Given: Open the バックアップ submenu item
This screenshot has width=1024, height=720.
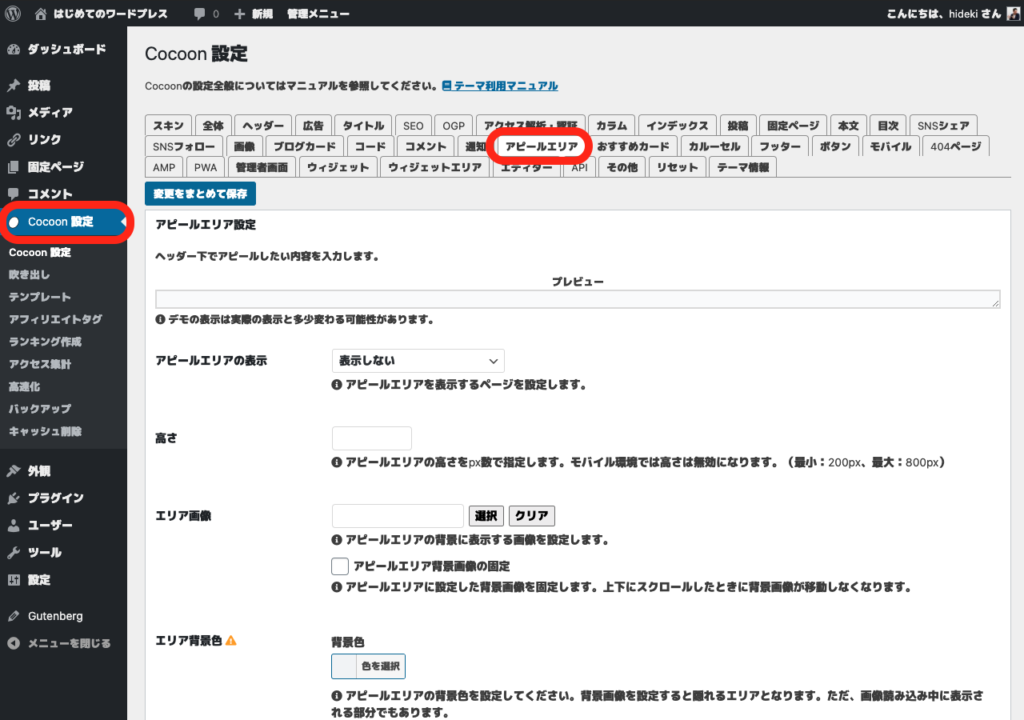Looking at the screenshot, I should (40, 409).
